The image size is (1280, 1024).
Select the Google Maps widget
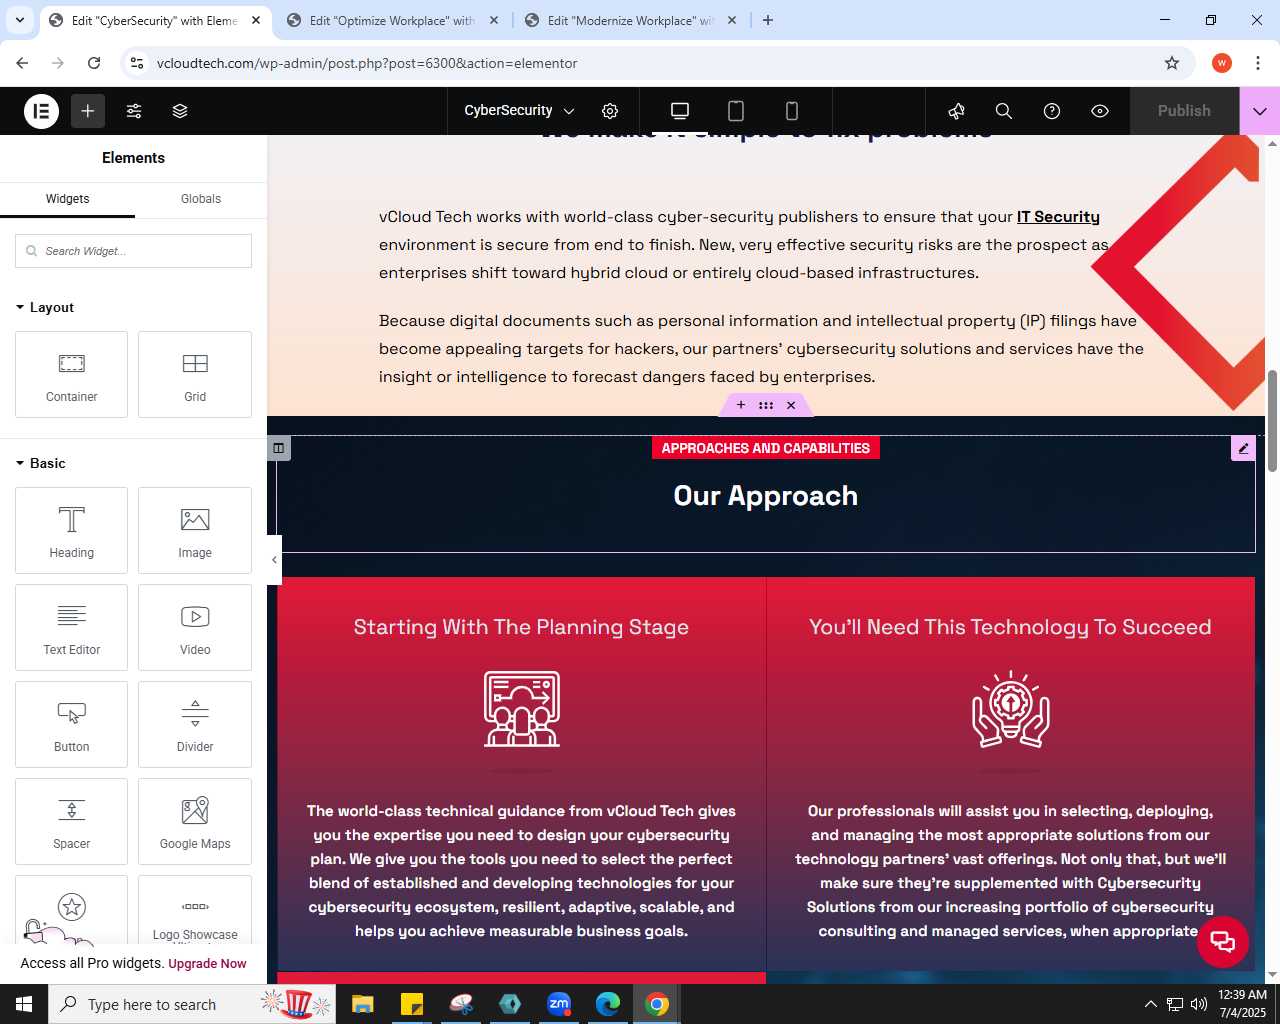click(195, 822)
